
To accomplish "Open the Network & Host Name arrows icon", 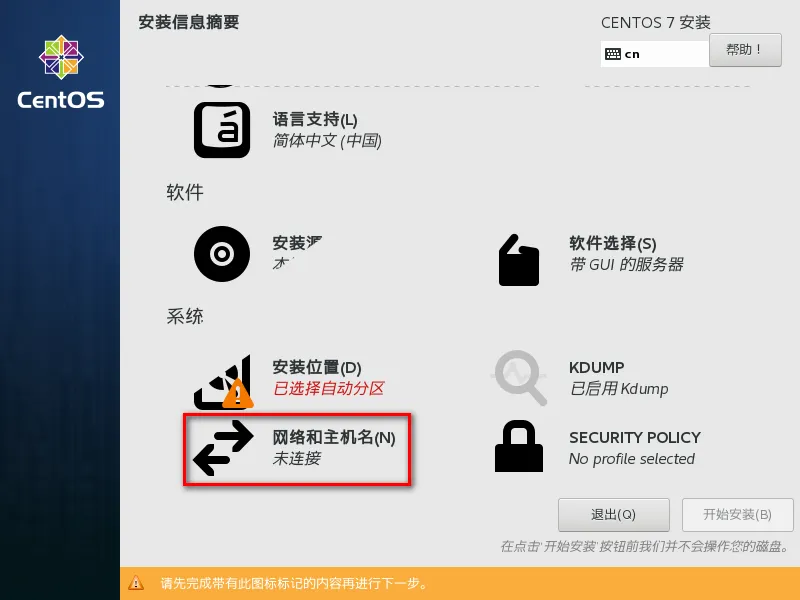I will (x=223, y=447).
